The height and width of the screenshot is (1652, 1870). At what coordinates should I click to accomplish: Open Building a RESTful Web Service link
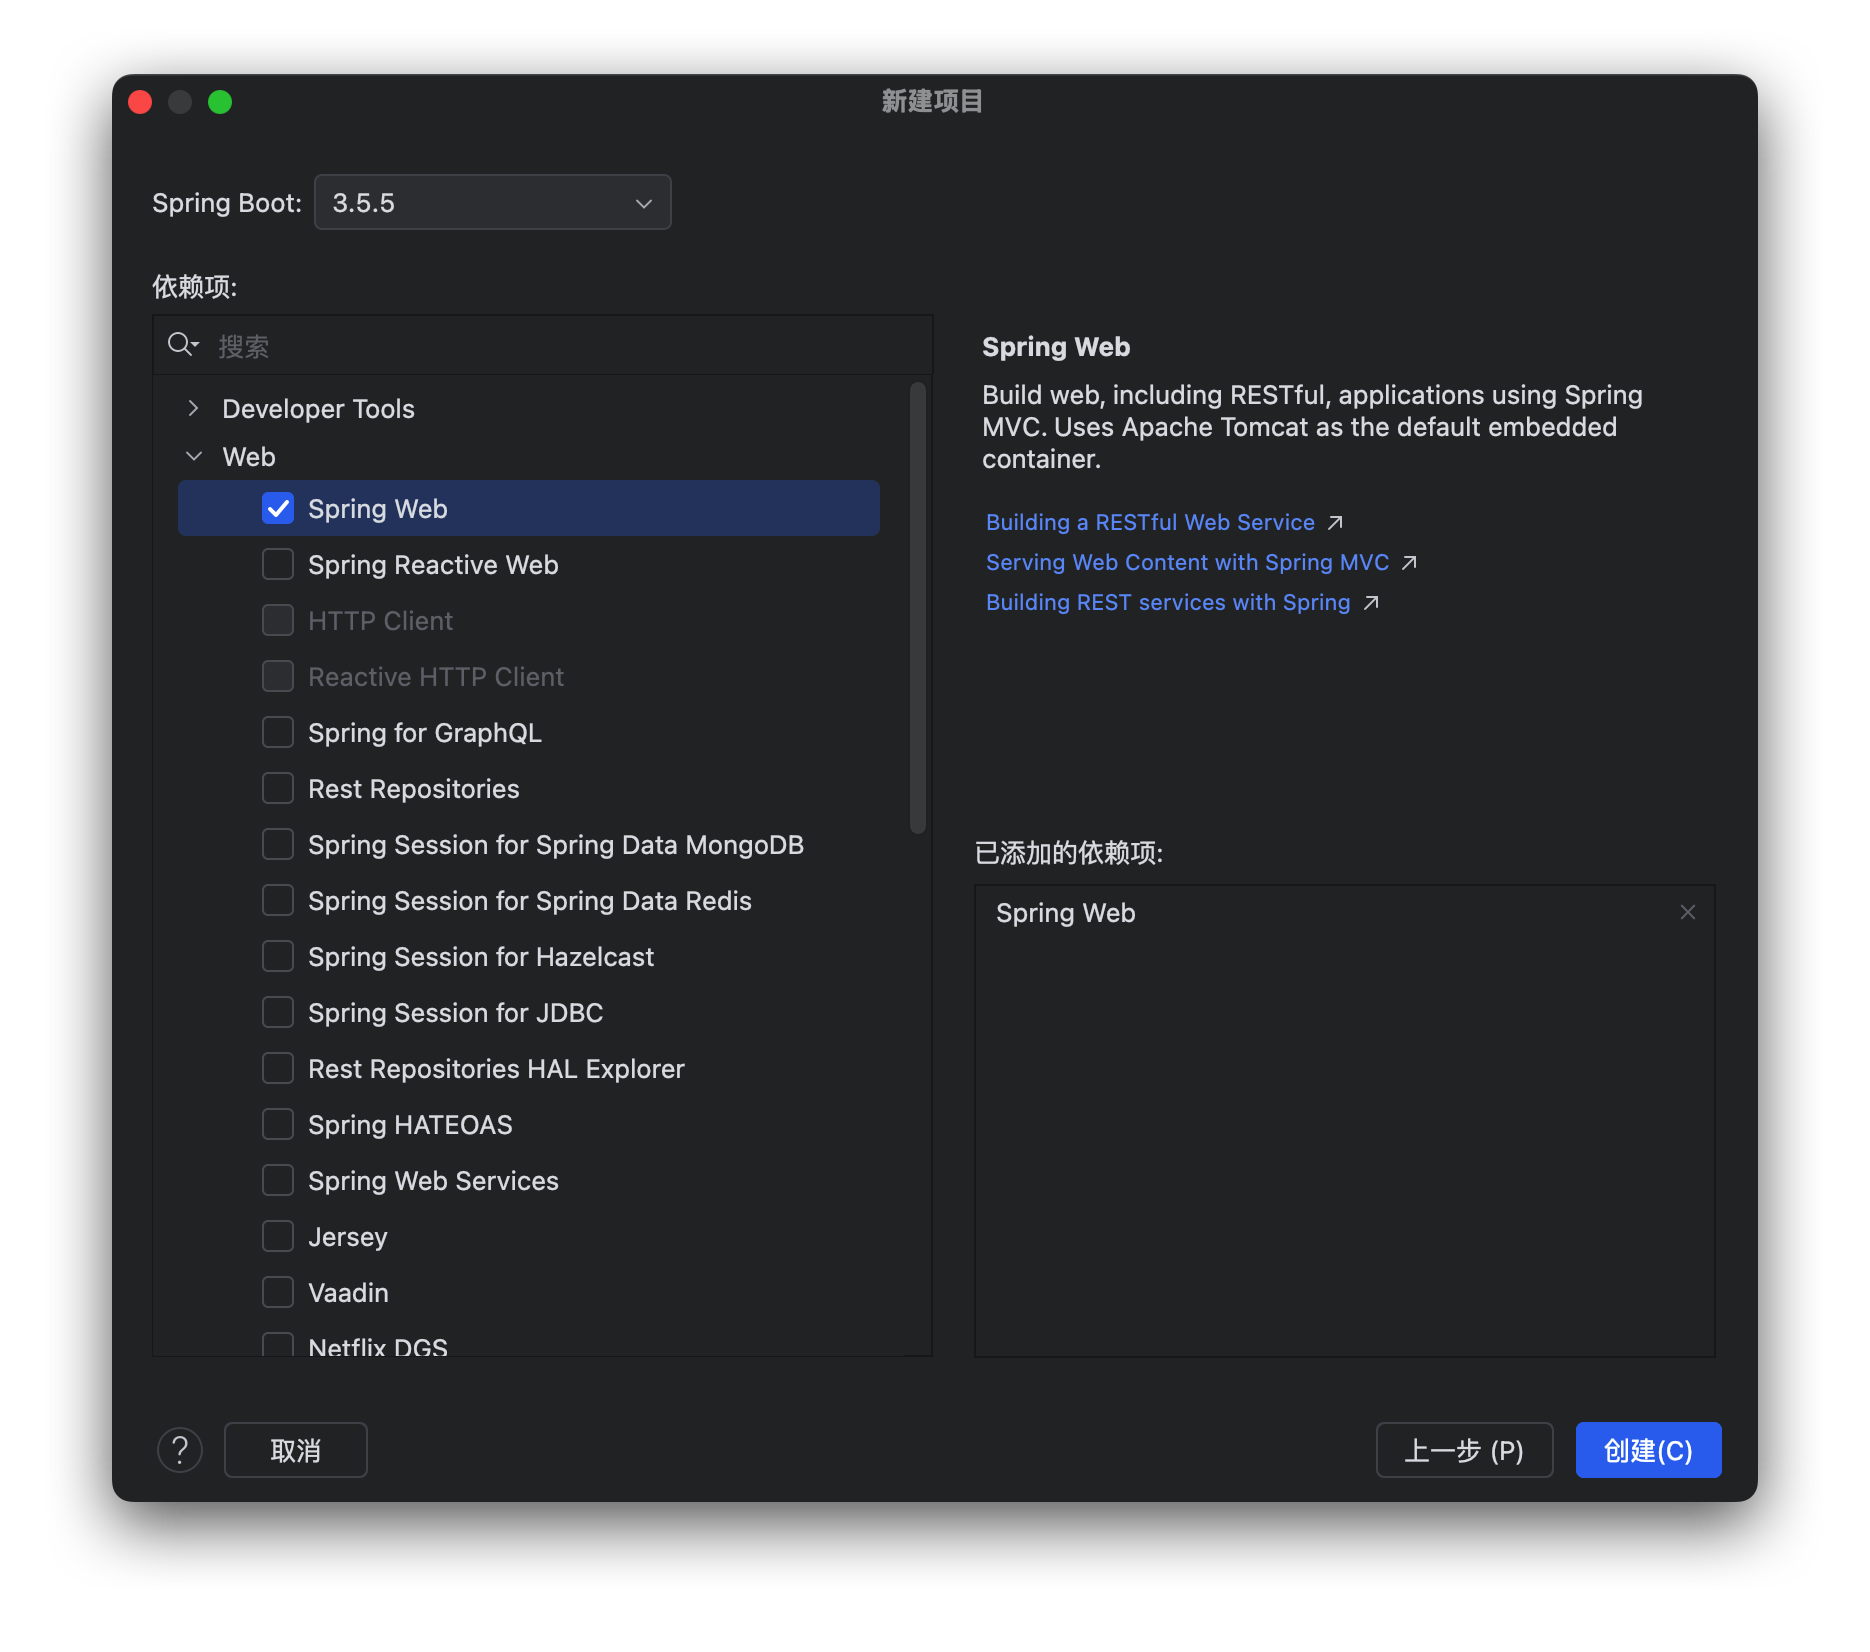coord(1150,522)
